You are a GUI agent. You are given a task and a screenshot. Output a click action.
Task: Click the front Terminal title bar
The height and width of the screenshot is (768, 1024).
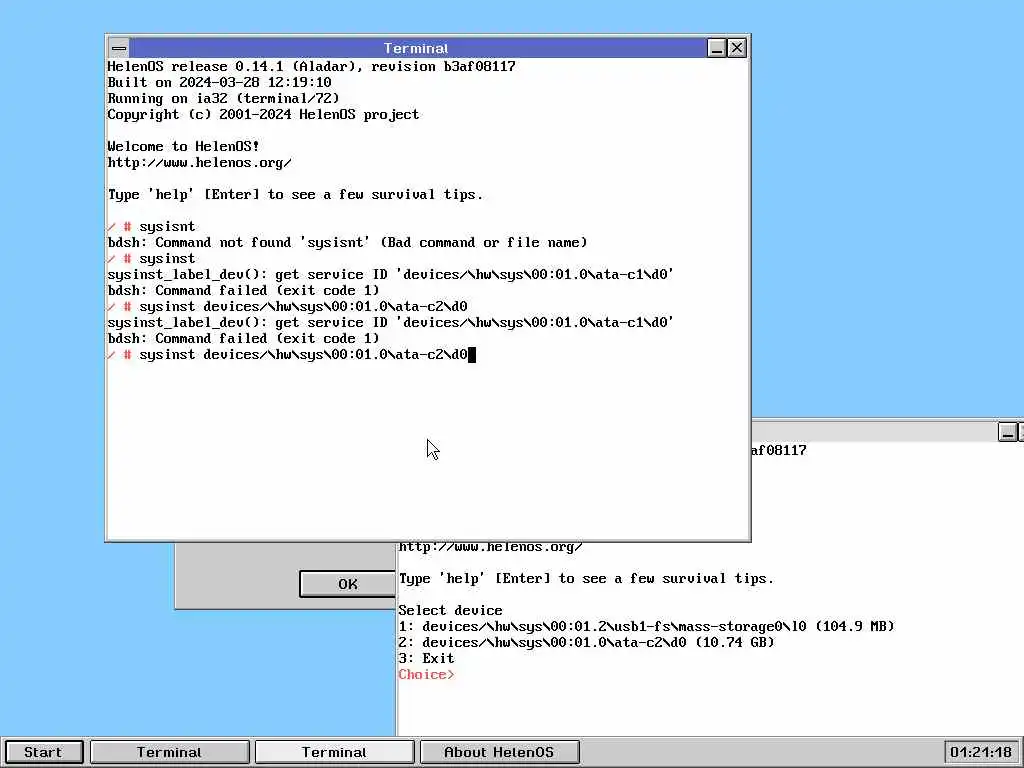416,48
